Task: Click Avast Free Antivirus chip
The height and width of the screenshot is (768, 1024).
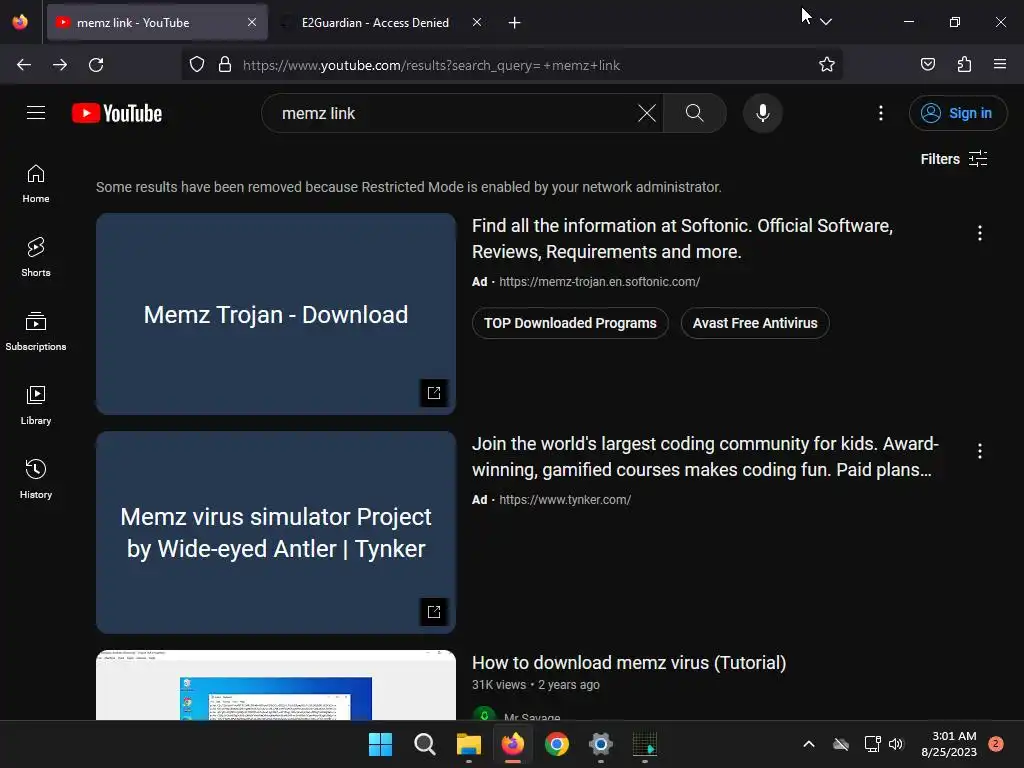Action: click(x=755, y=323)
